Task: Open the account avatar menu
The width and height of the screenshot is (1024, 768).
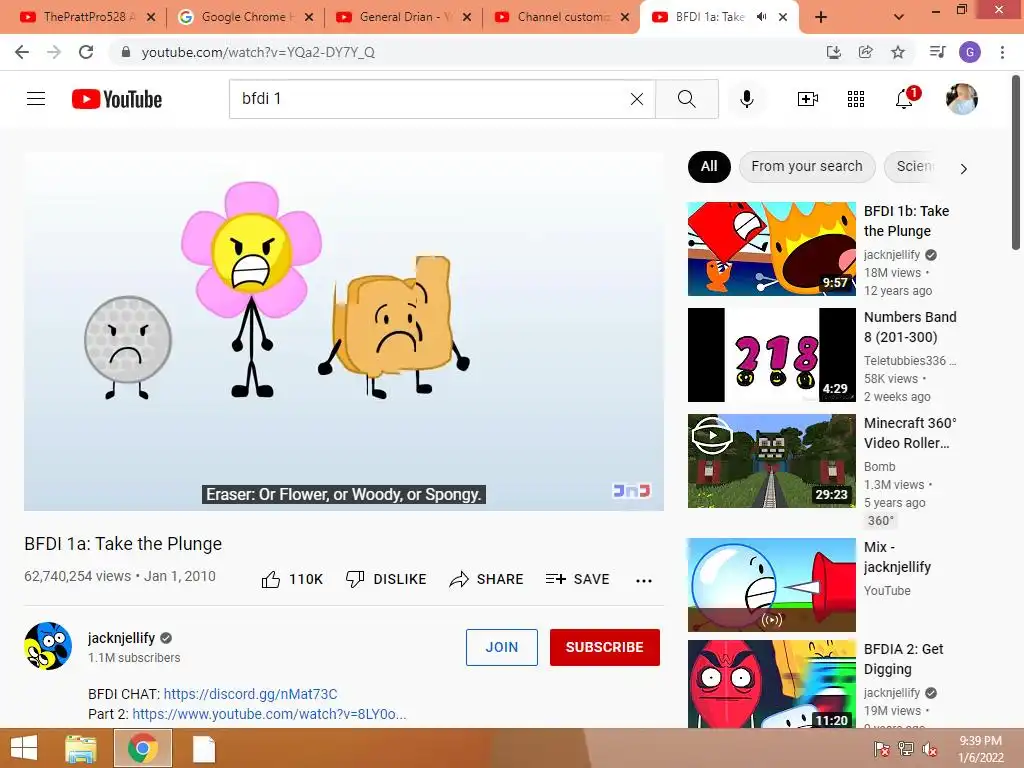Action: point(961,99)
